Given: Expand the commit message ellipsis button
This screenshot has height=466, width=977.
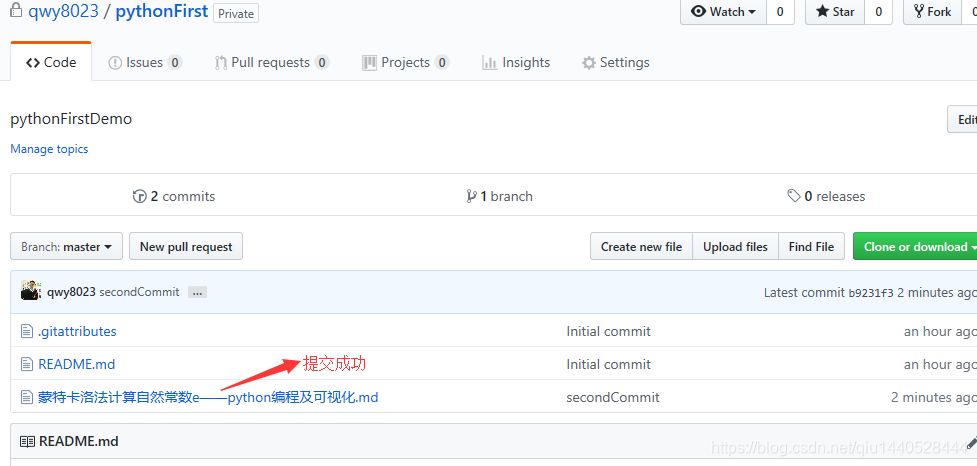Looking at the screenshot, I should [x=198, y=292].
